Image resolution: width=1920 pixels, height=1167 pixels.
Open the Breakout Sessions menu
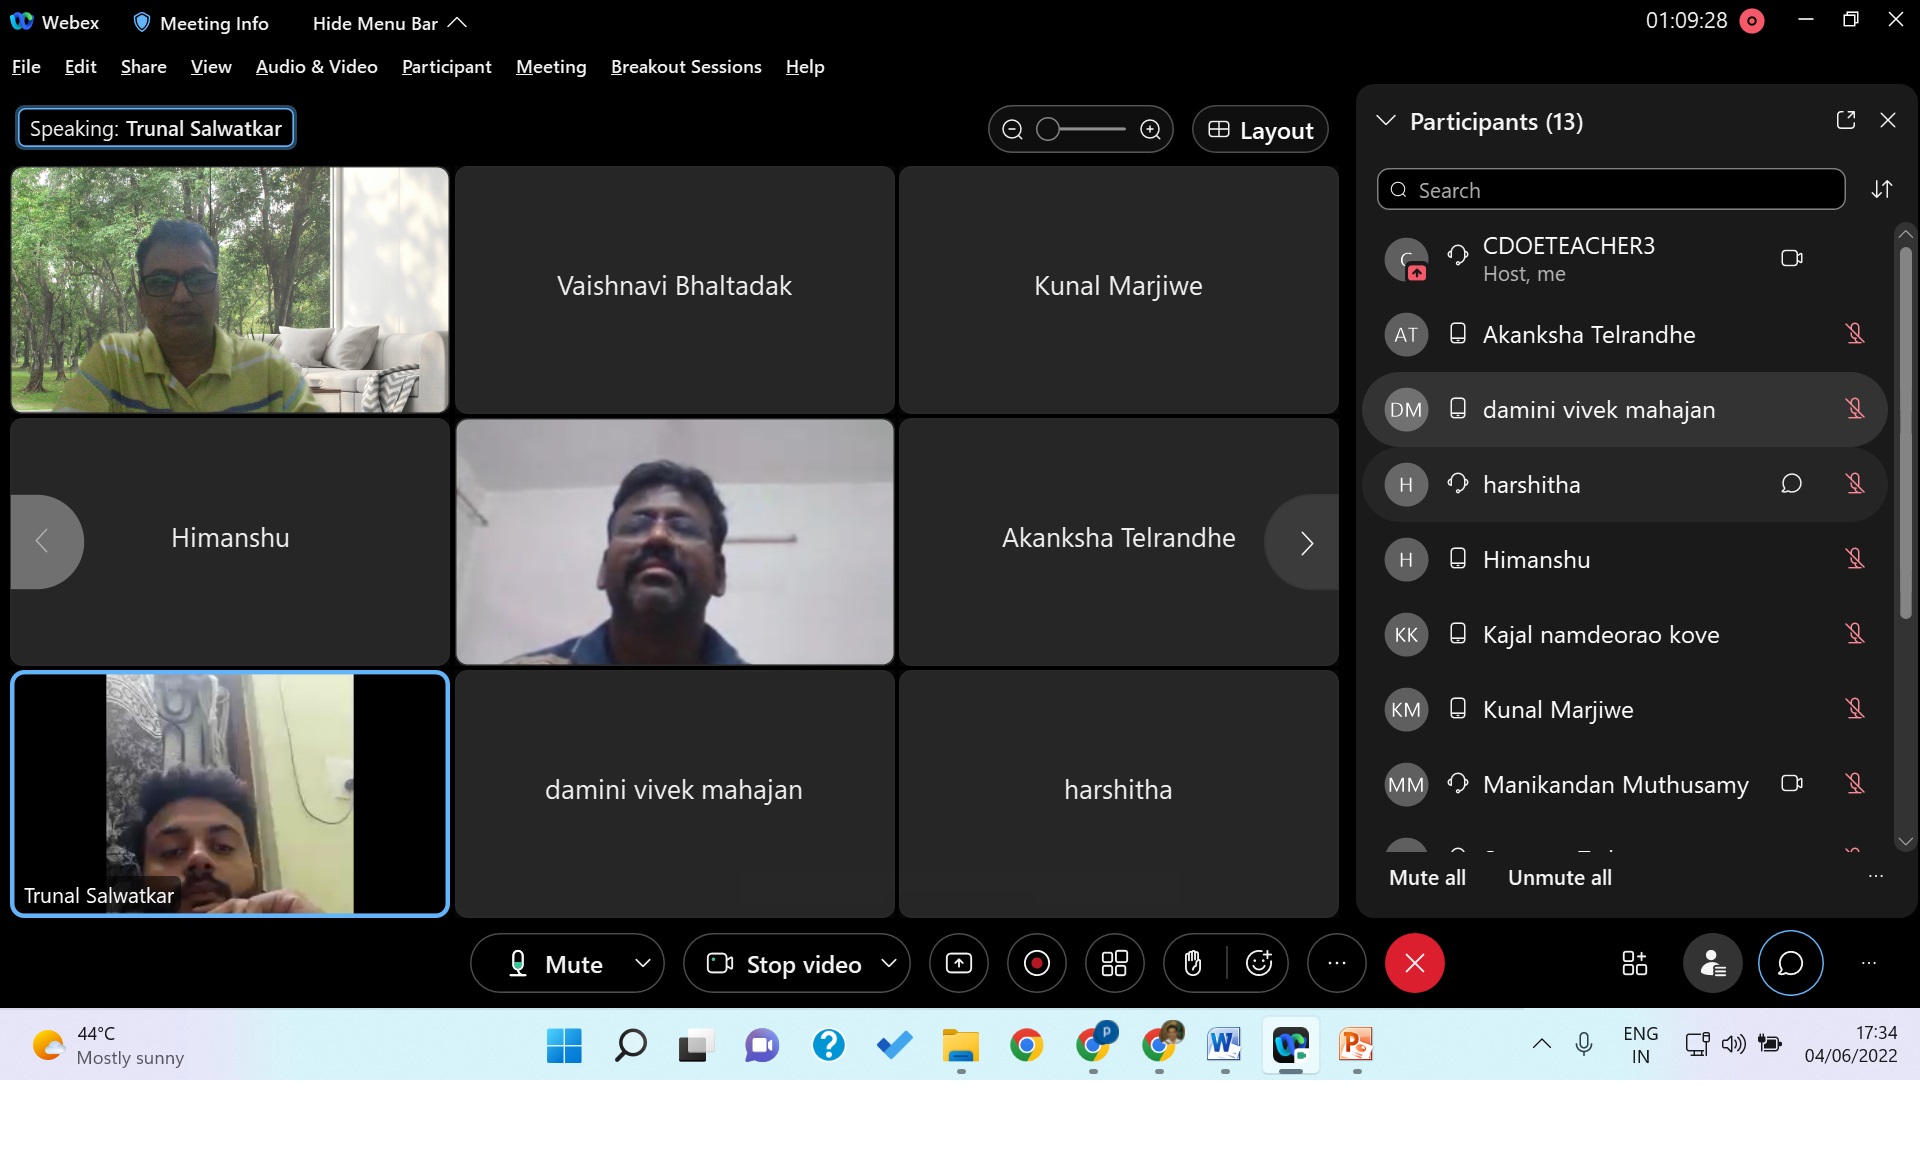[685, 66]
